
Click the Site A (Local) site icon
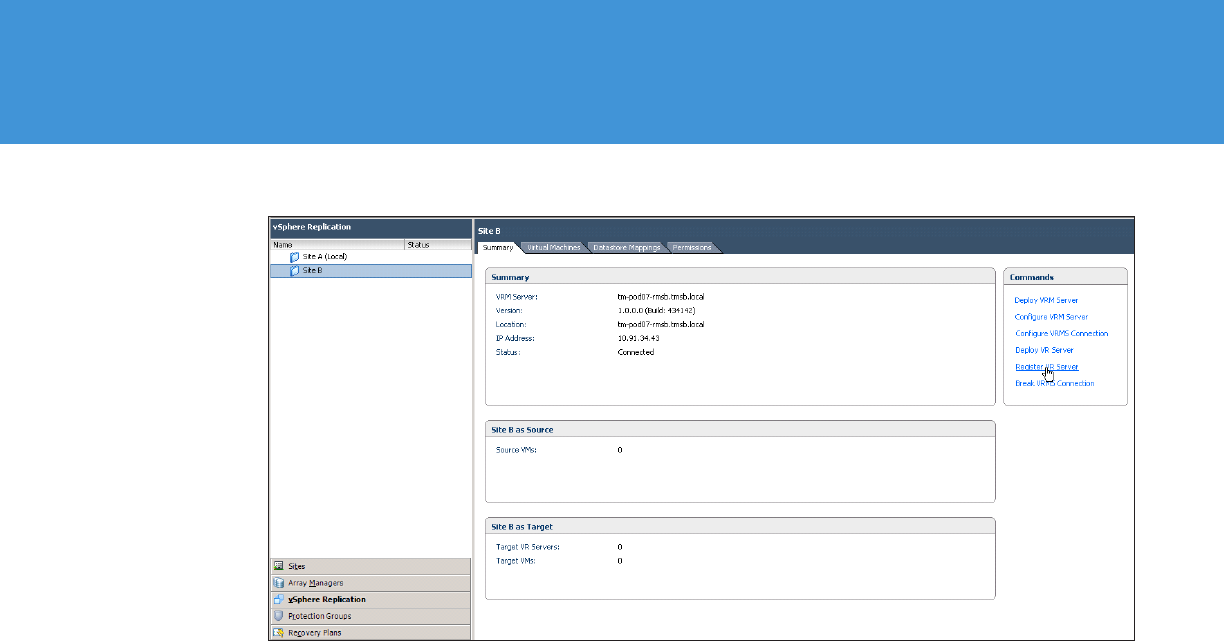pyautogui.click(x=295, y=257)
